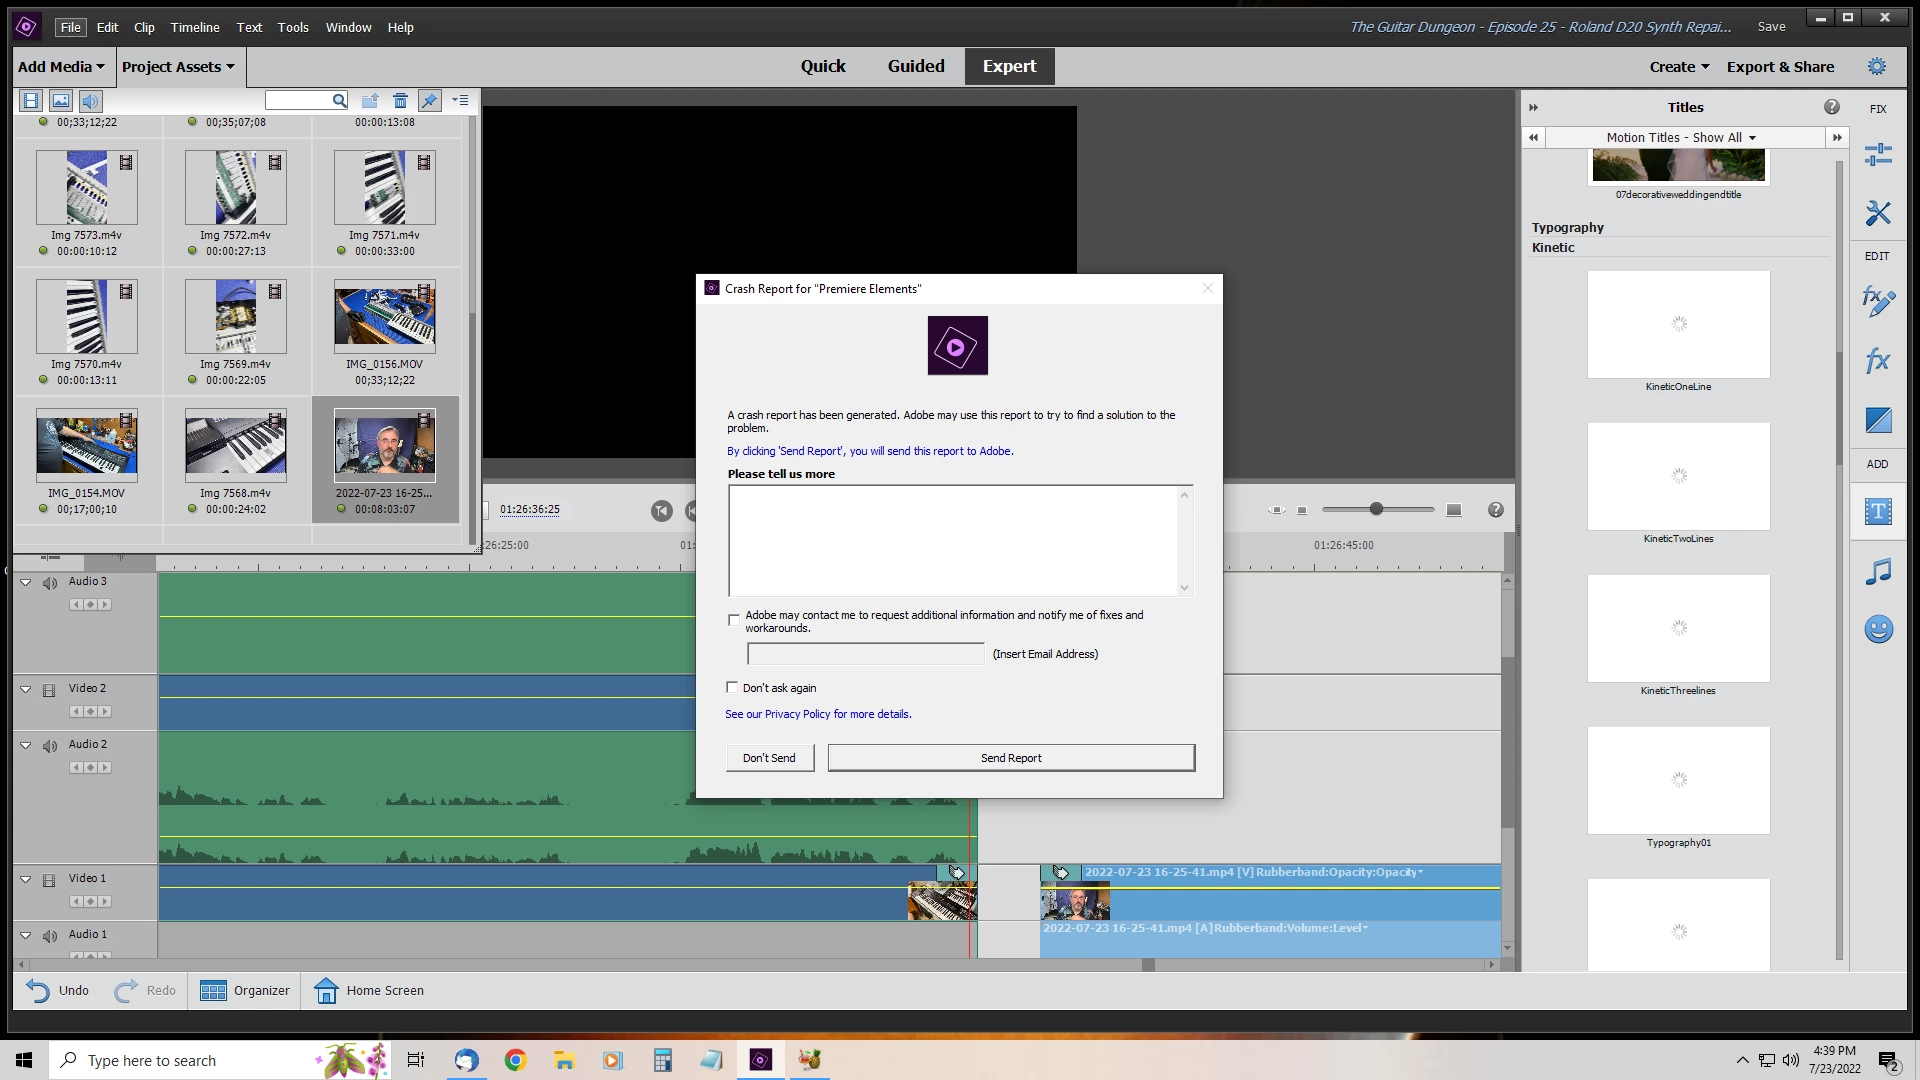
Task: Mute the Audio 2 track
Action: [x=49, y=746]
